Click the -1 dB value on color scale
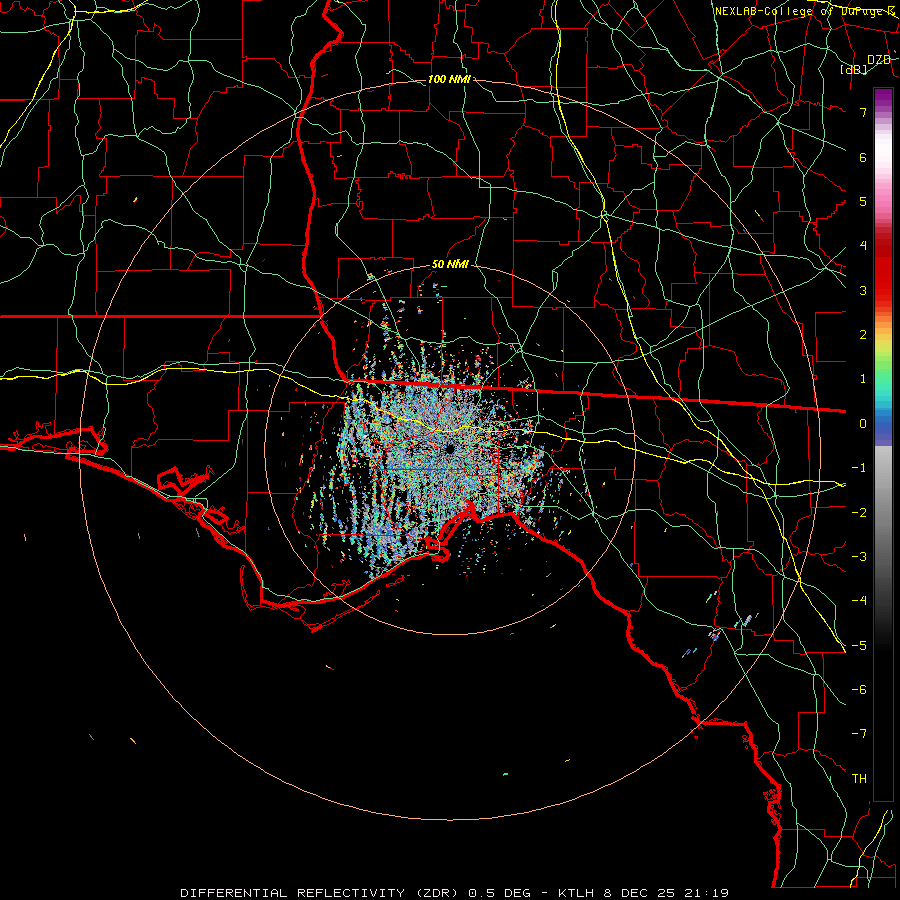 (x=859, y=468)
